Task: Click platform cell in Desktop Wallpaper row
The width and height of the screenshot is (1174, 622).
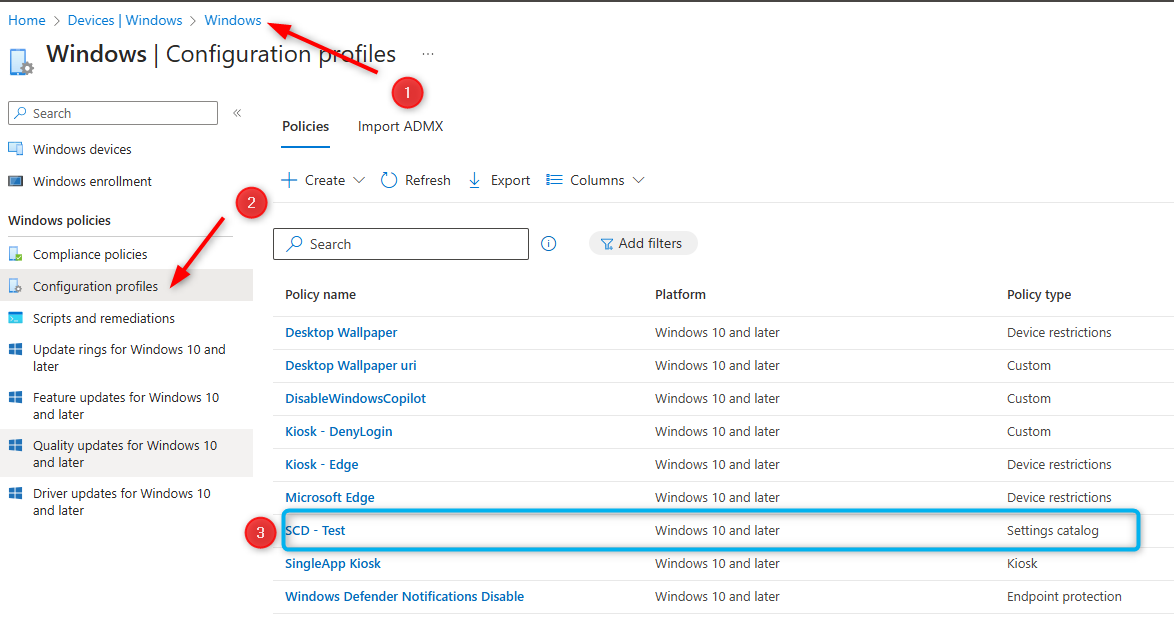Action: tap(717, 332)
